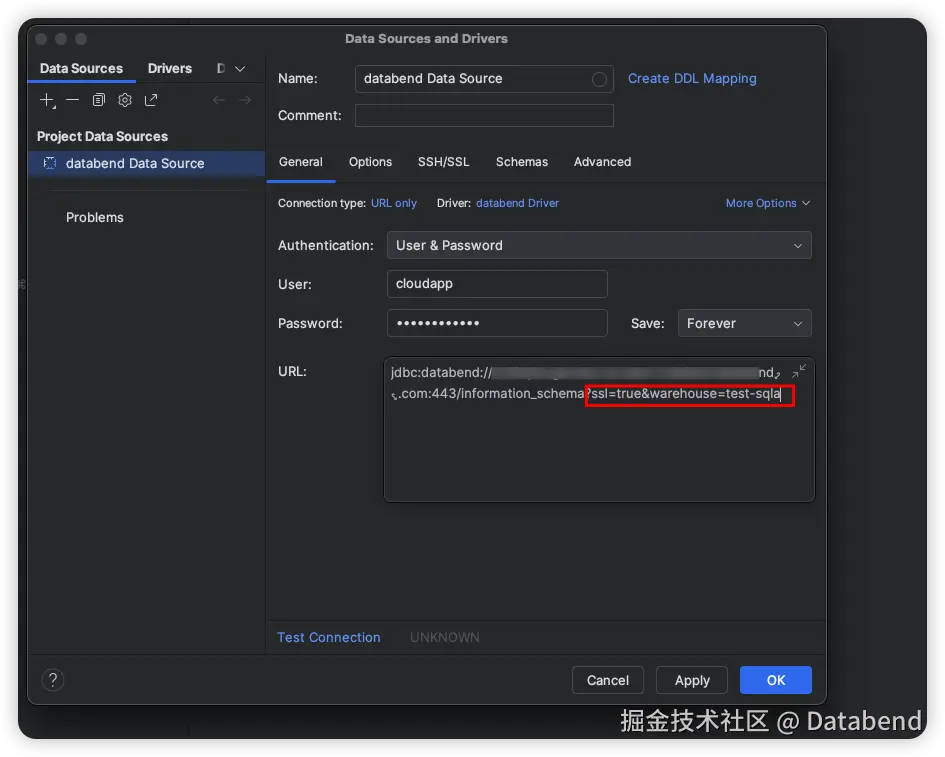The width and height of the screenshot is (945, 757).
Task: Click the color circle in Name field
Action: coord(598,79)
